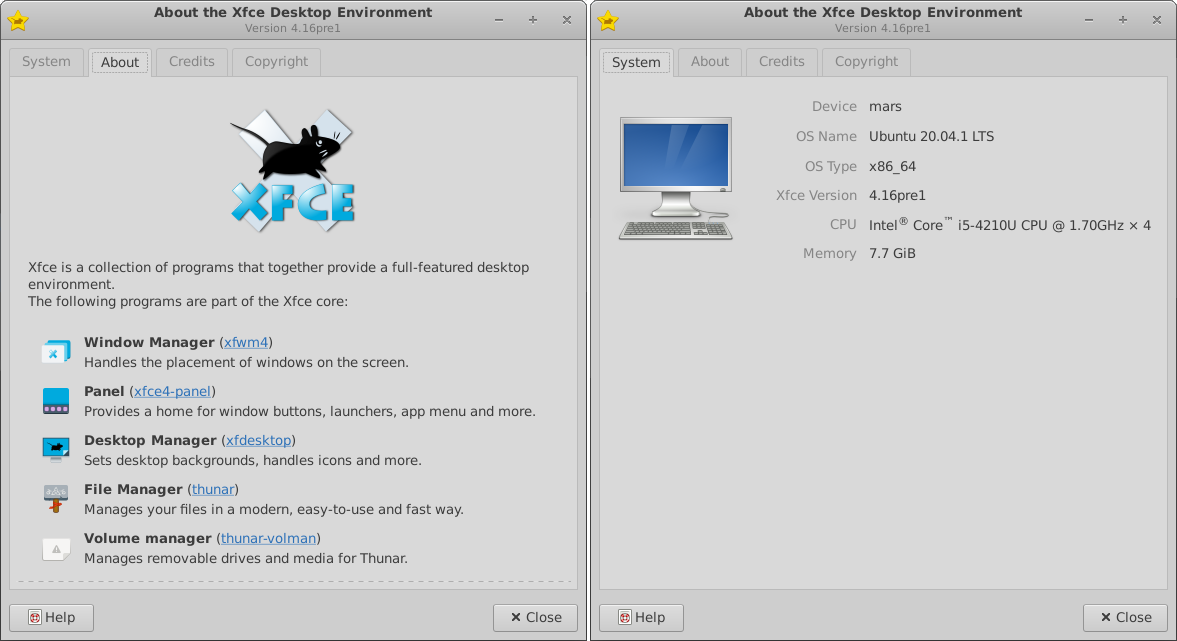Open the About tab in right window
The image size is (1177, 641).
click(x=710, y=62)
